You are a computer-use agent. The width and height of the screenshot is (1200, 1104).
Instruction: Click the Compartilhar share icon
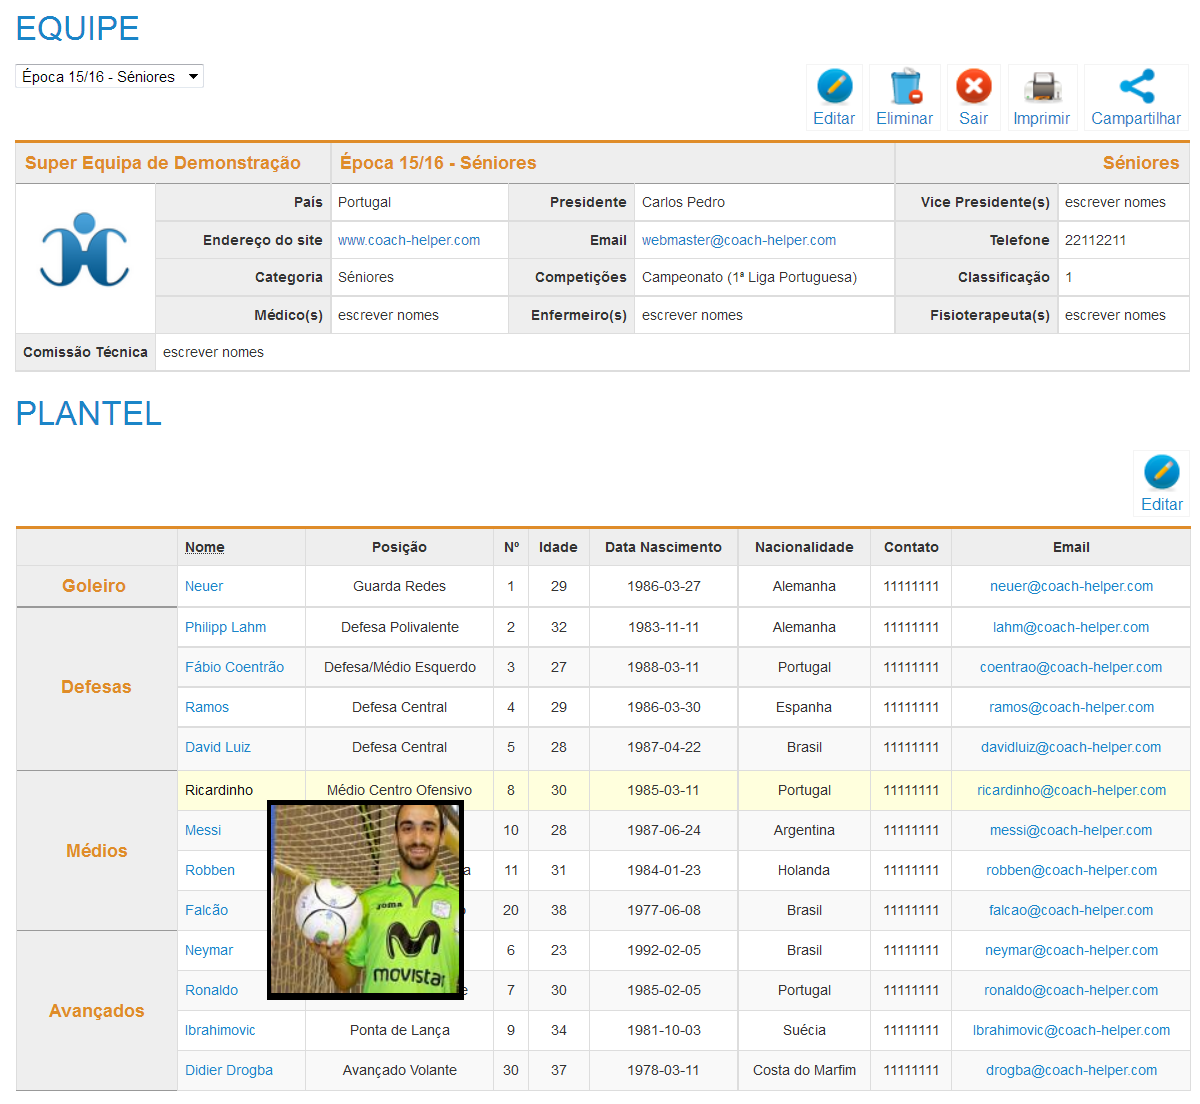(1136, 88)
